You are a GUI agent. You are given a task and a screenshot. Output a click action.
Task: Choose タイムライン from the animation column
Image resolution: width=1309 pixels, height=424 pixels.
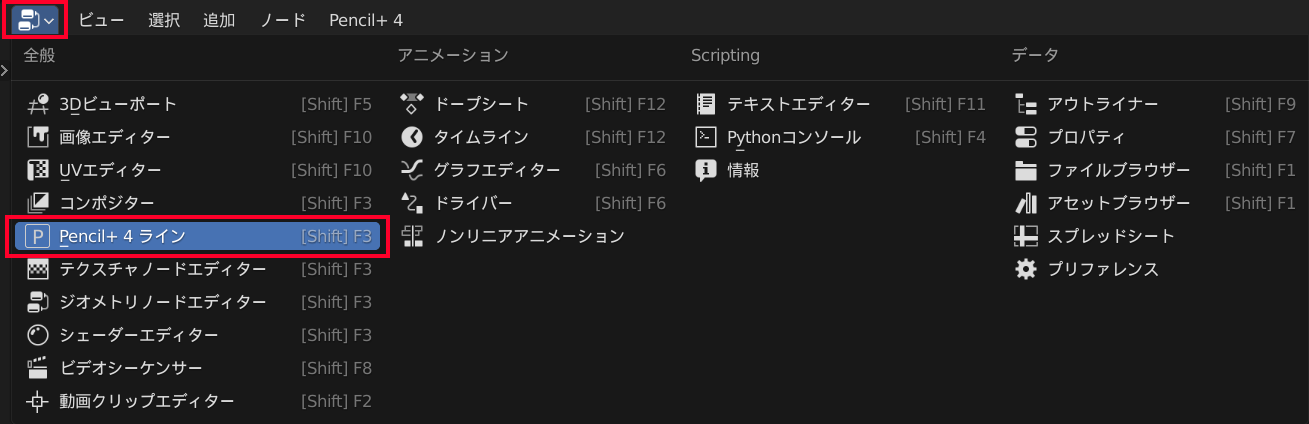[480, 137]
